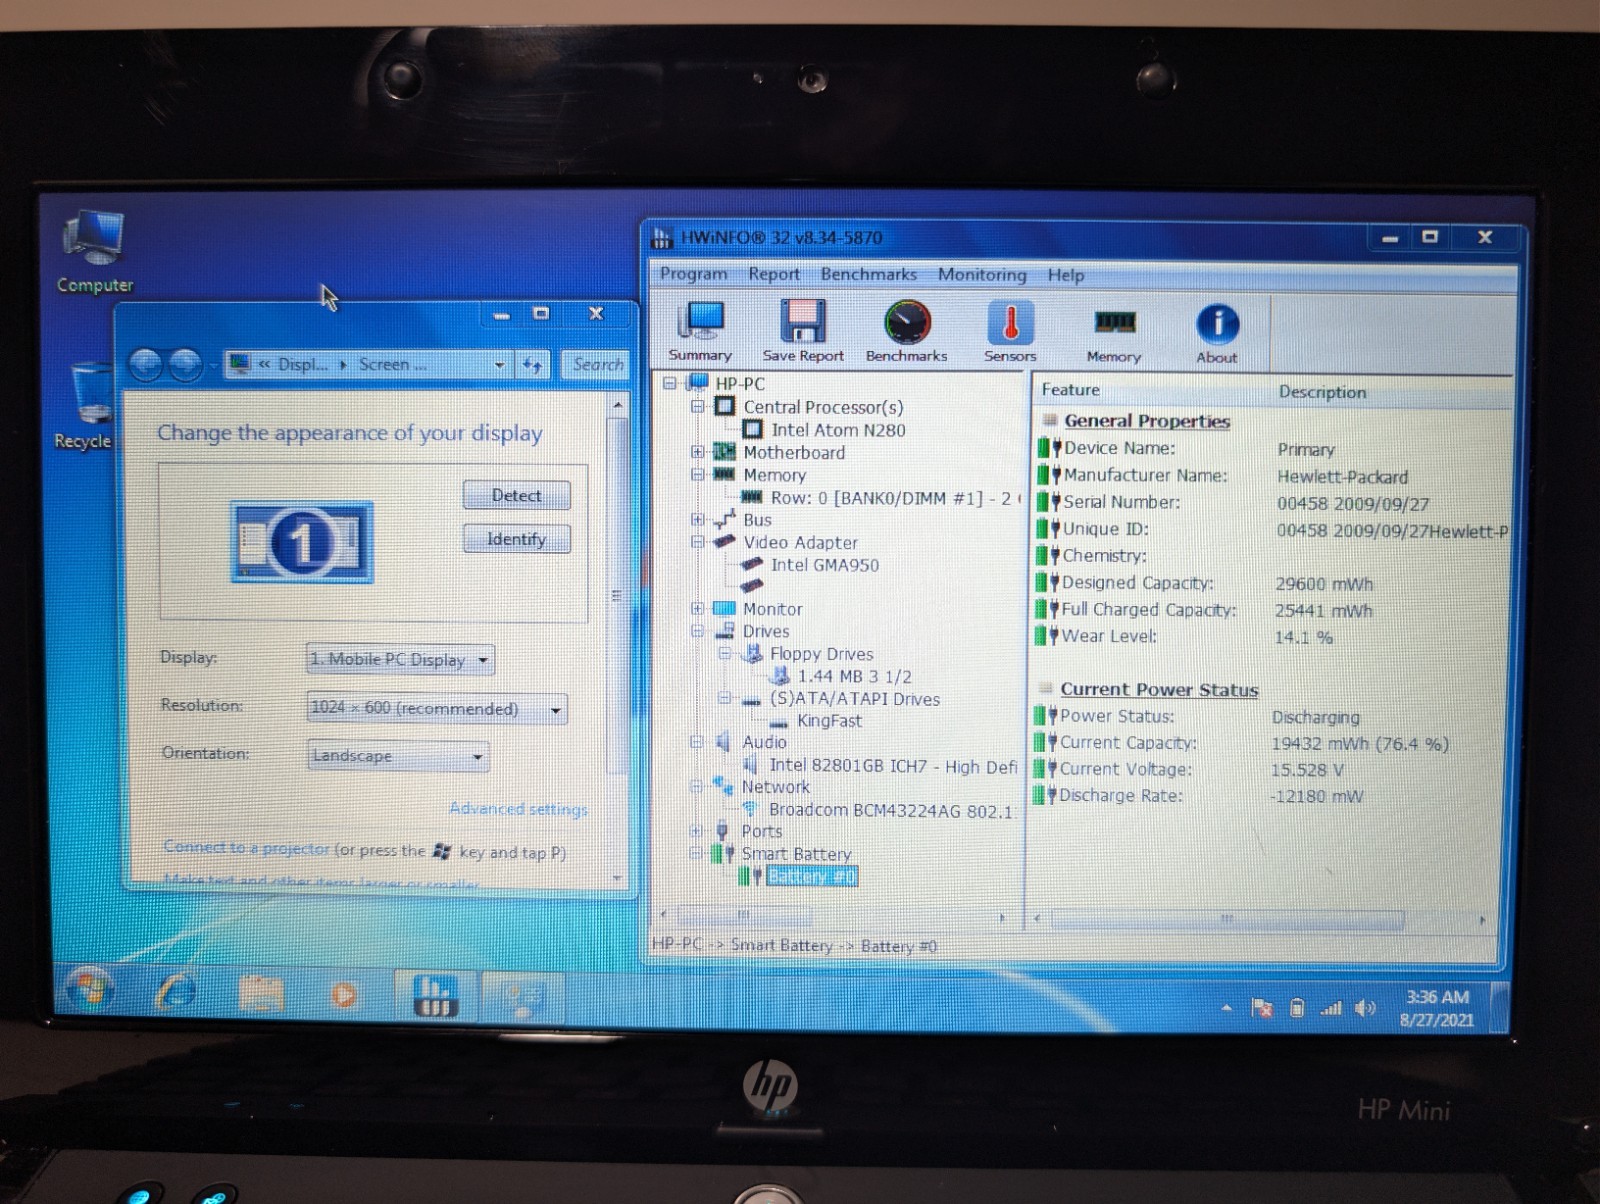Collapse the Memory tree node

click(698, 474)
